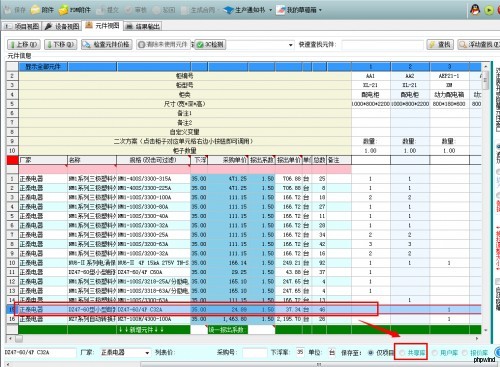Click the 采购号 input field
This screenshot has width=500, height=367.
click(255, 352)
